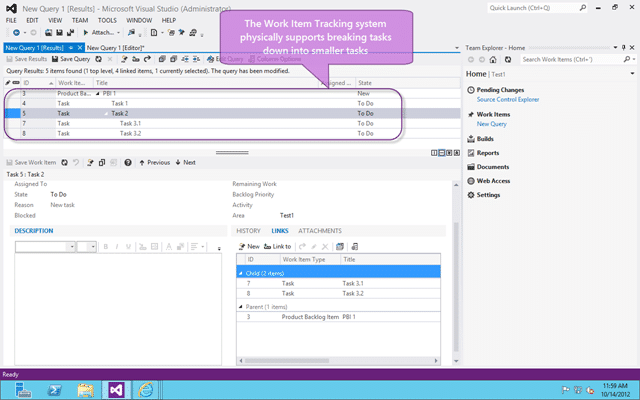Image resolution: width=640 pixels, height=400 pixels.
Task: Switch to the LINKS tab
Action: click(x=280, y=231)
